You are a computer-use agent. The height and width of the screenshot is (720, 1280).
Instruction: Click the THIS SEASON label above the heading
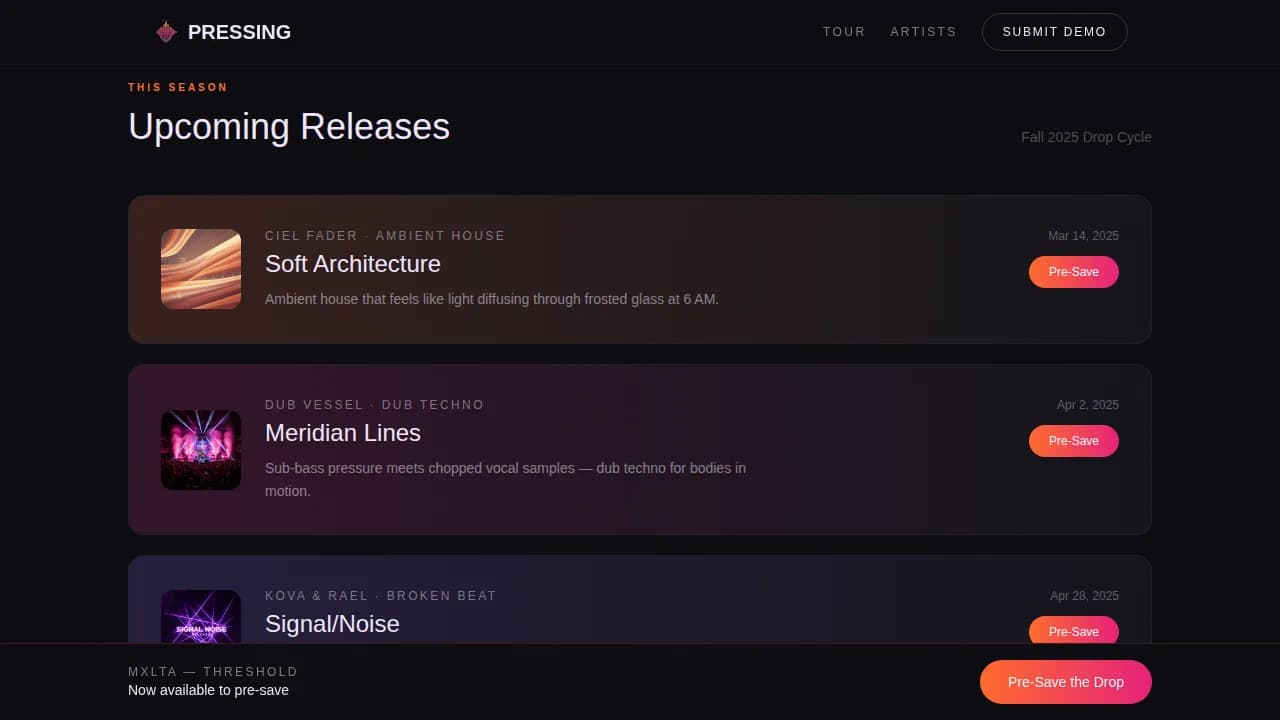pyautogui.click(x=177, y=87)
